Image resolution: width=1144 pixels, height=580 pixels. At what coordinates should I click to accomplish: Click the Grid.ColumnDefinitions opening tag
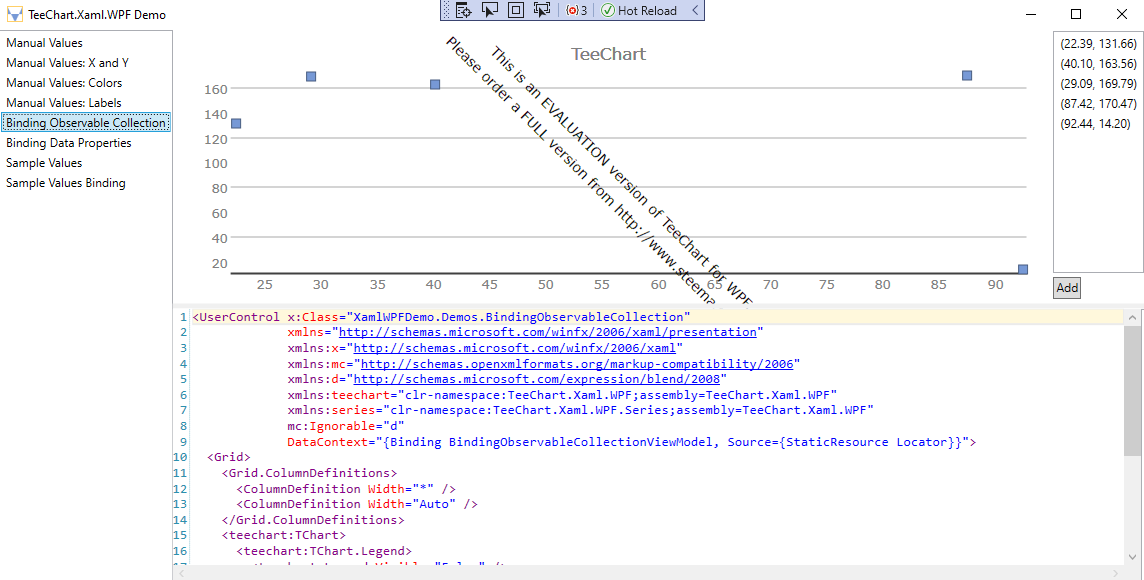click(309, 473)
